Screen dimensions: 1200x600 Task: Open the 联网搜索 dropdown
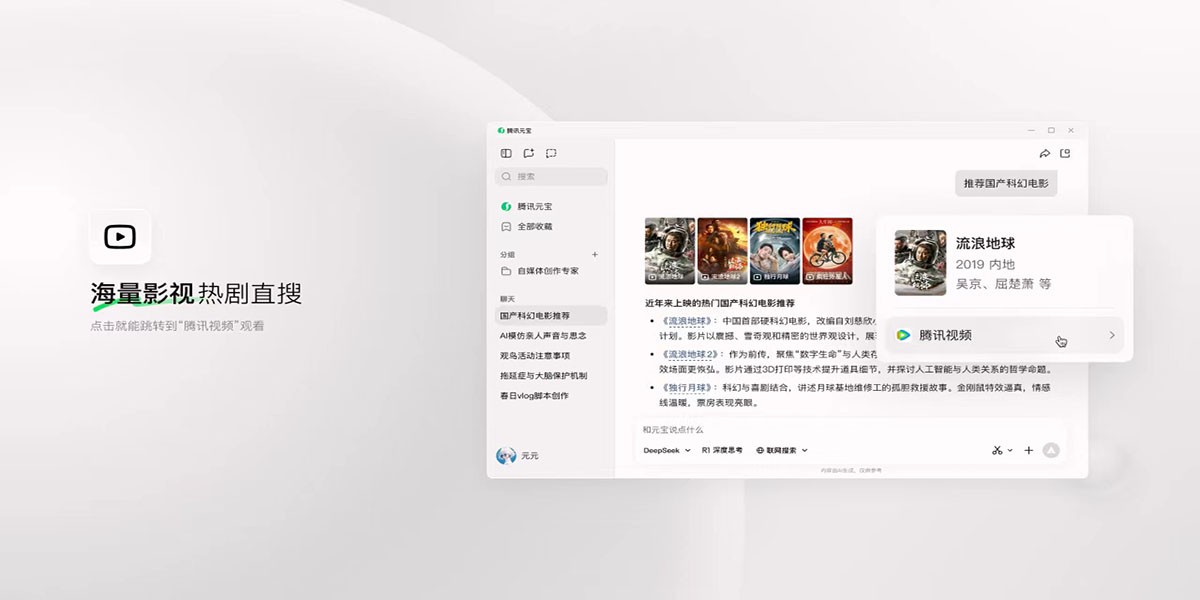782,451
